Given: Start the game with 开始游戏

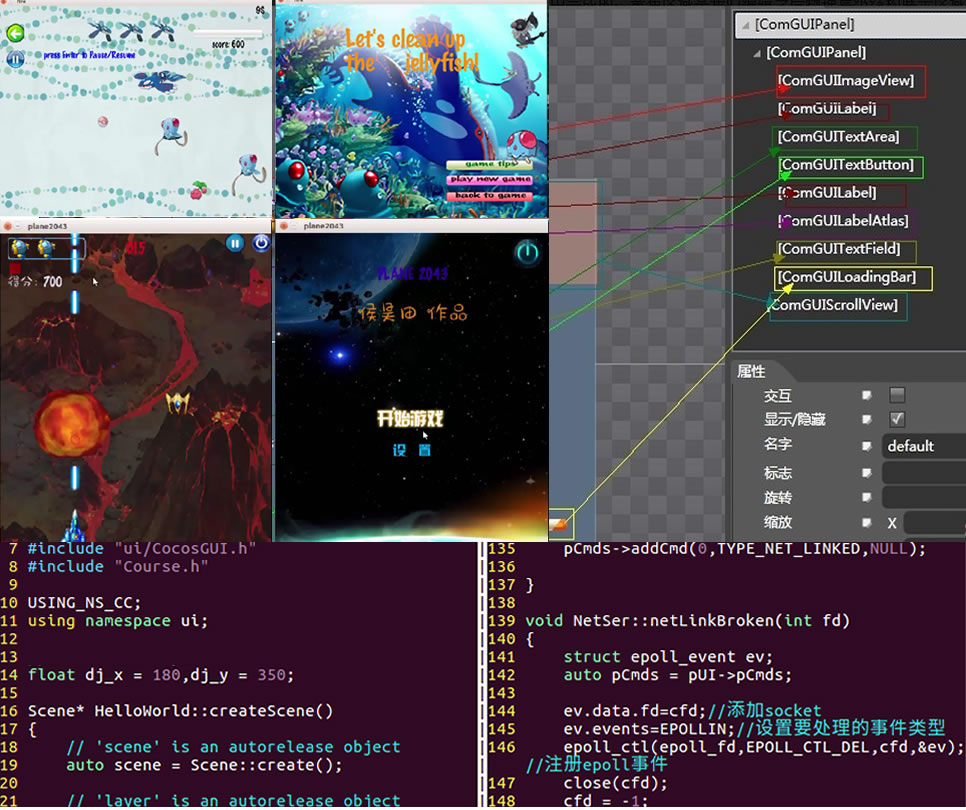Looking at the screenshot, I should coord(410,419).
